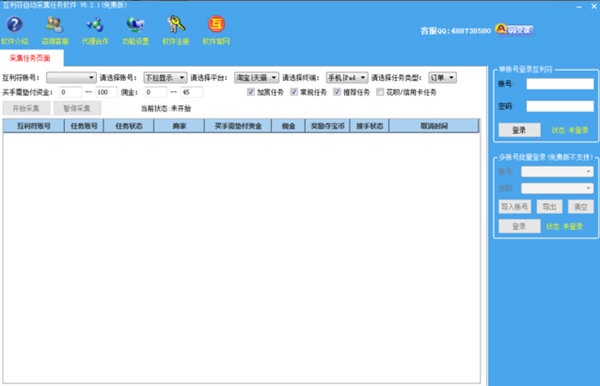Click 互利符账号 column header

pos(34,126)
